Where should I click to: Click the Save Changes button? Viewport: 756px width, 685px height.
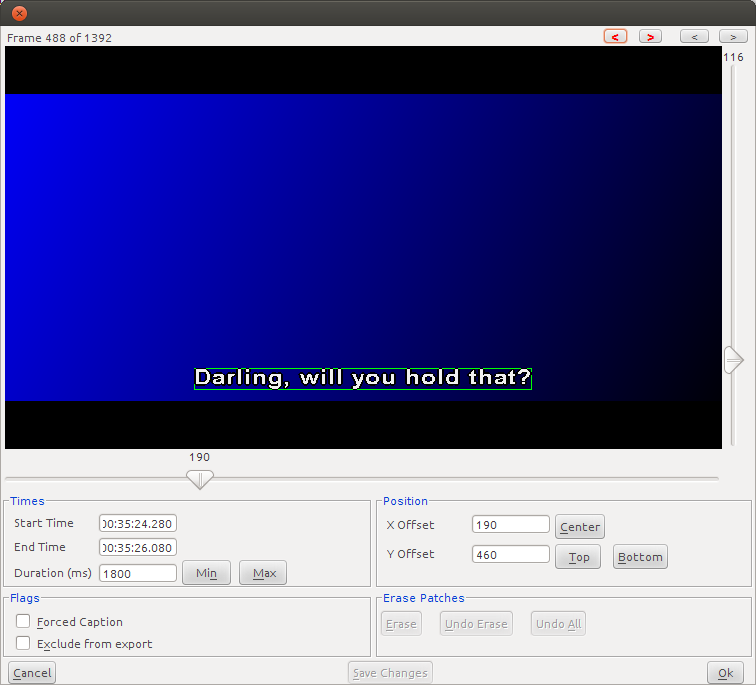[x=390, y=673]
